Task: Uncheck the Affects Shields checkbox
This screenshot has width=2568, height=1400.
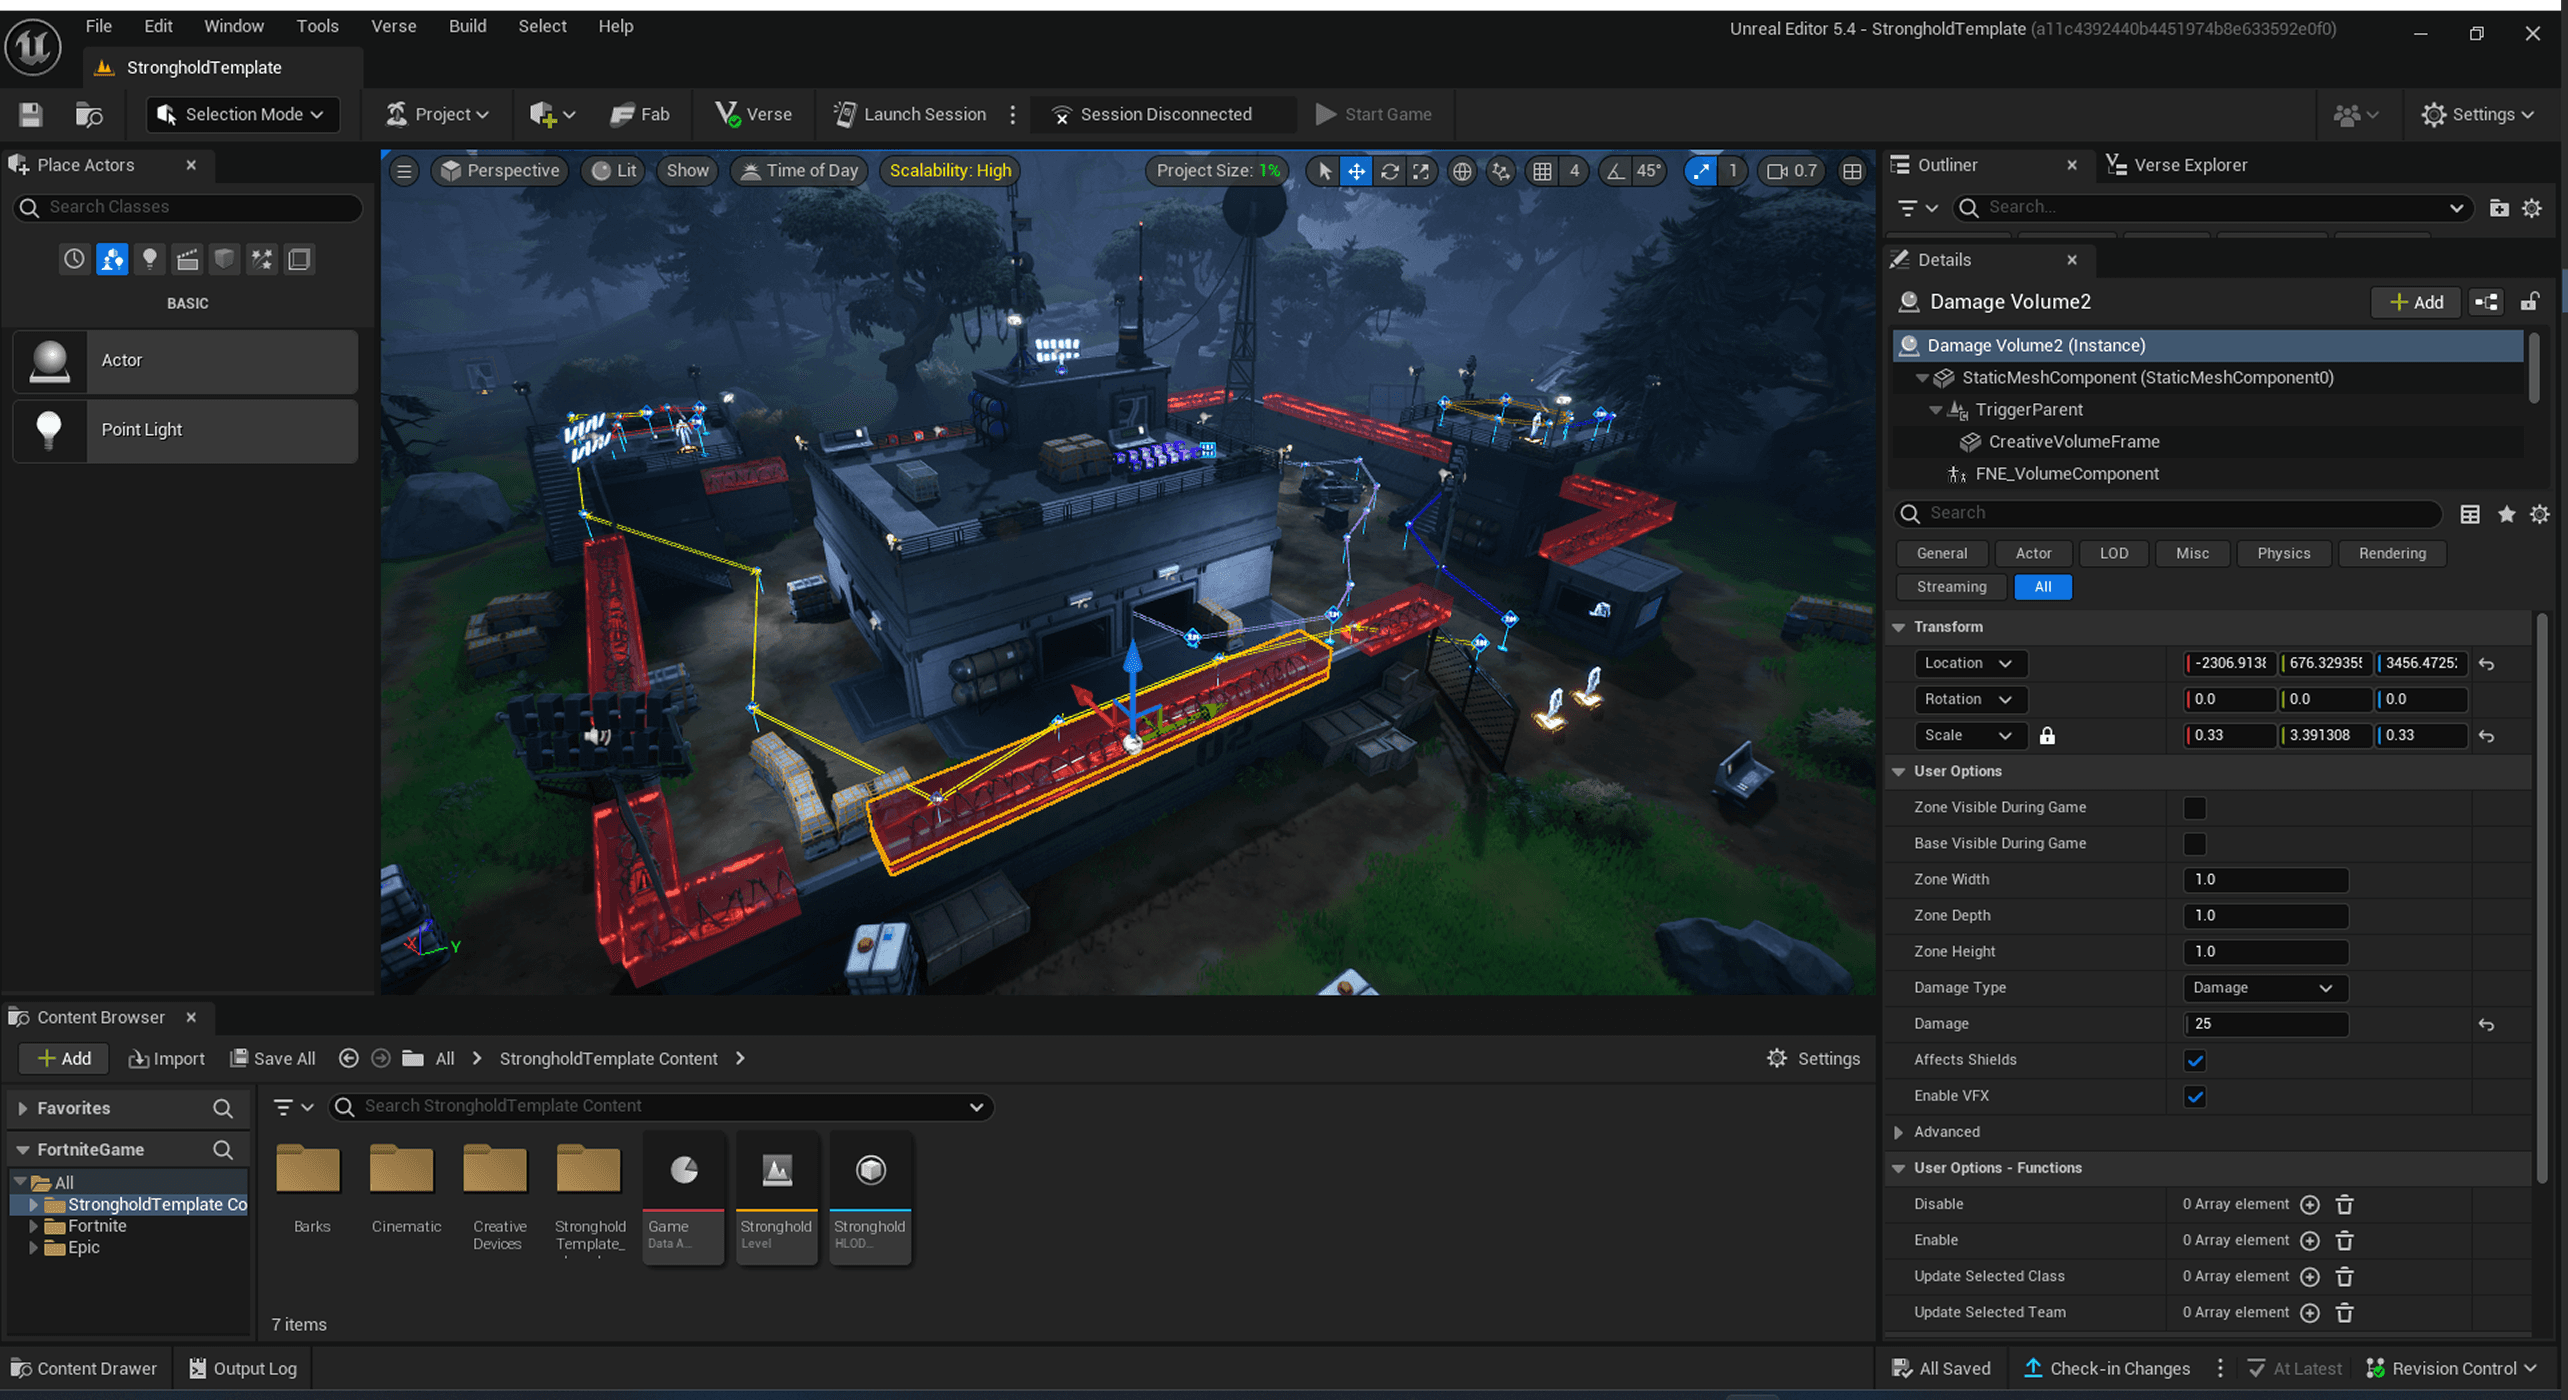Action: (2194, 1060)
